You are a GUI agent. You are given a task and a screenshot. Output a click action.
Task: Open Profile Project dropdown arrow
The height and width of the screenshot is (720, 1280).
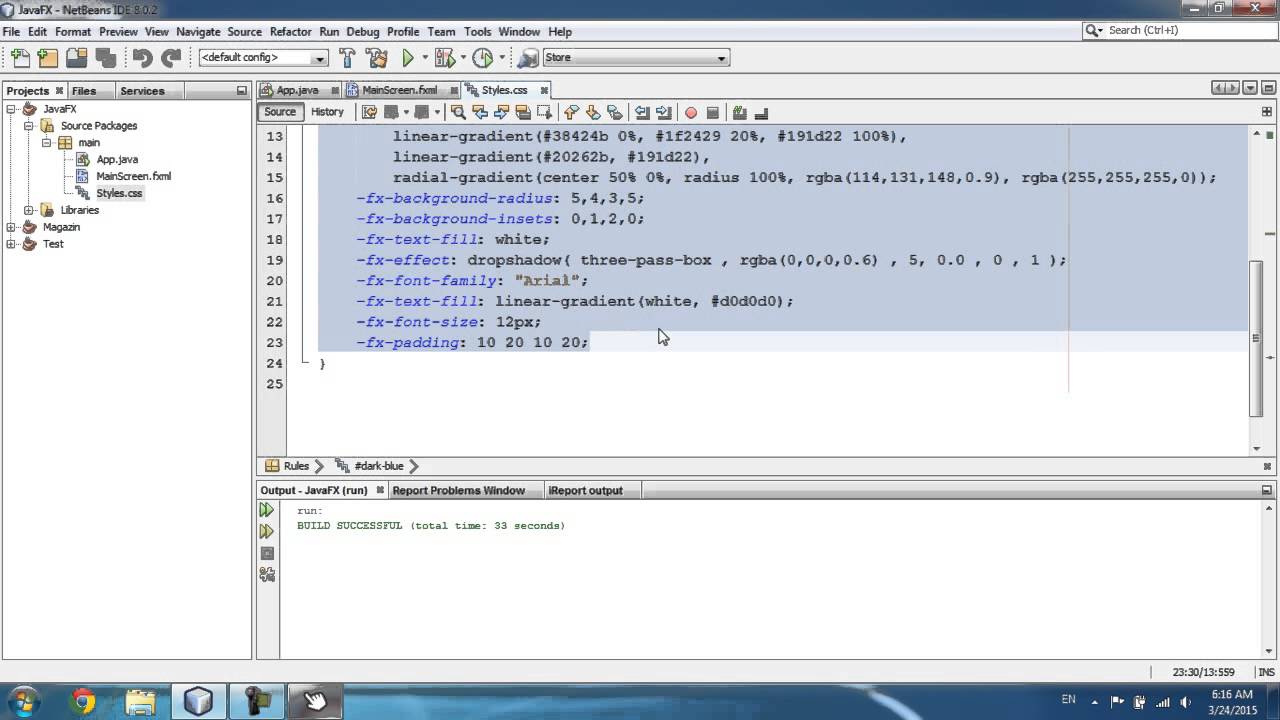click(x=500, y=58)
